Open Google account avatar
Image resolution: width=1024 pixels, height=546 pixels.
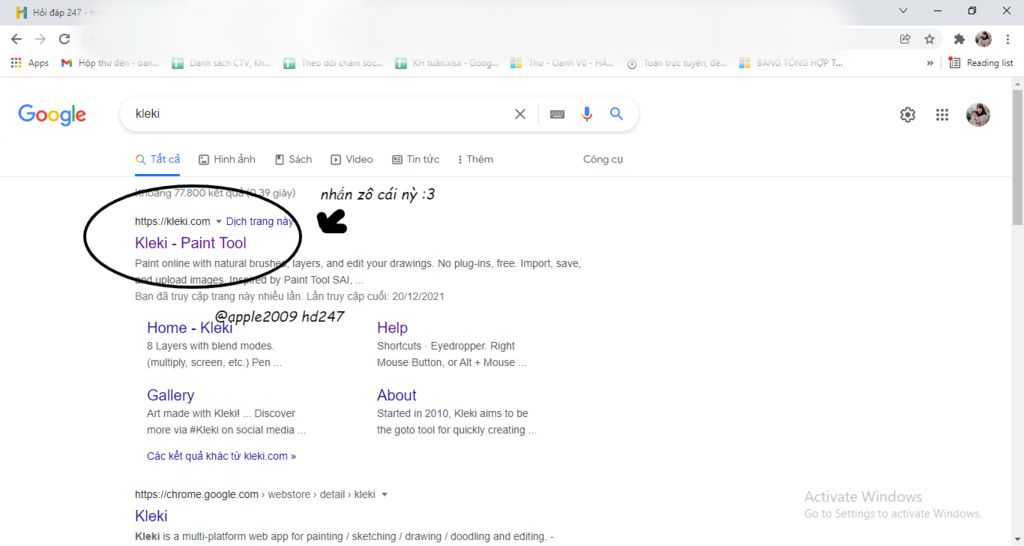point(978,115)
